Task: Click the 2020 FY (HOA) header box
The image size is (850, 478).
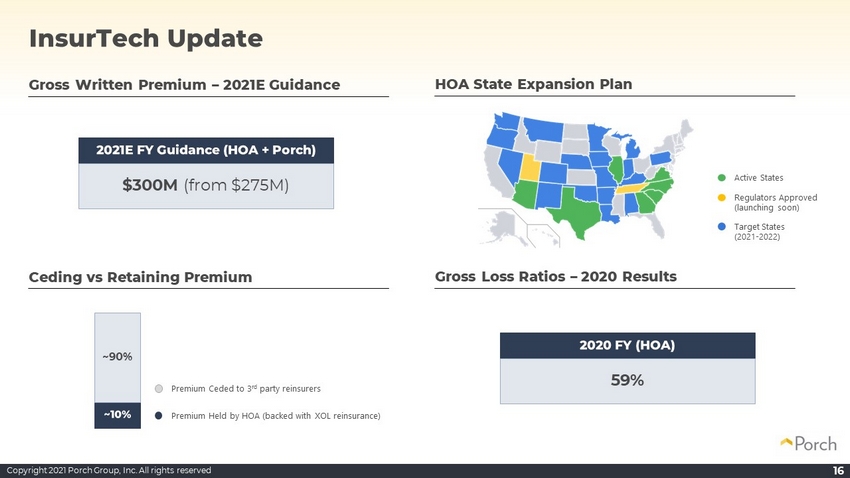Action: pos(627,345)
